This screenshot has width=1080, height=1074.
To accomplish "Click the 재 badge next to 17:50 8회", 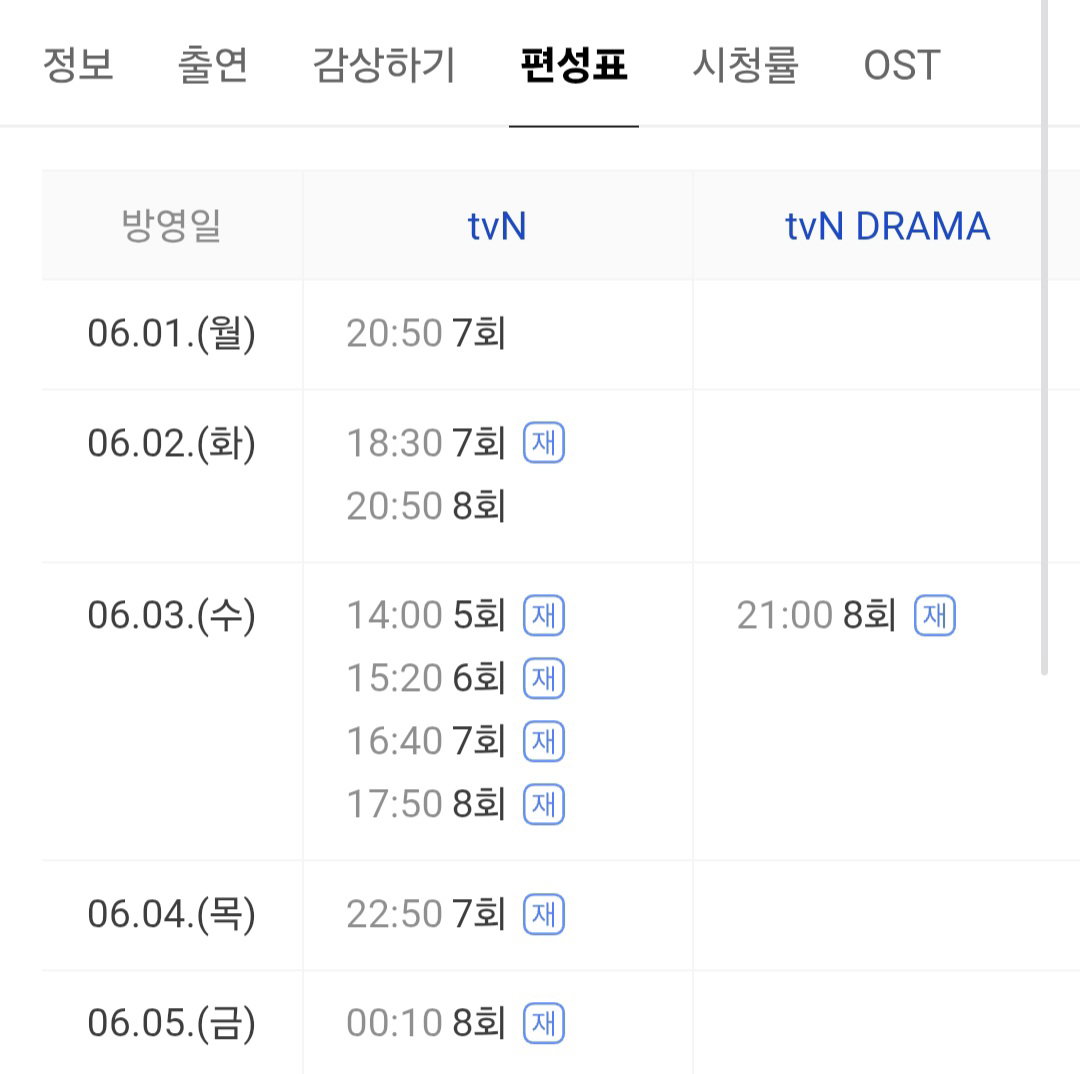I will [x=544, y=804].
